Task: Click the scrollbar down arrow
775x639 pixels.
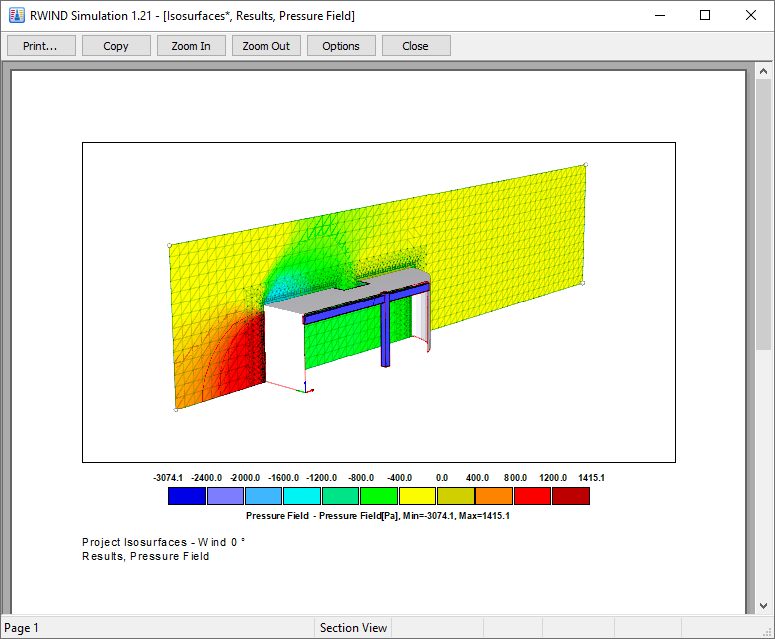Action: click(763, 605)
